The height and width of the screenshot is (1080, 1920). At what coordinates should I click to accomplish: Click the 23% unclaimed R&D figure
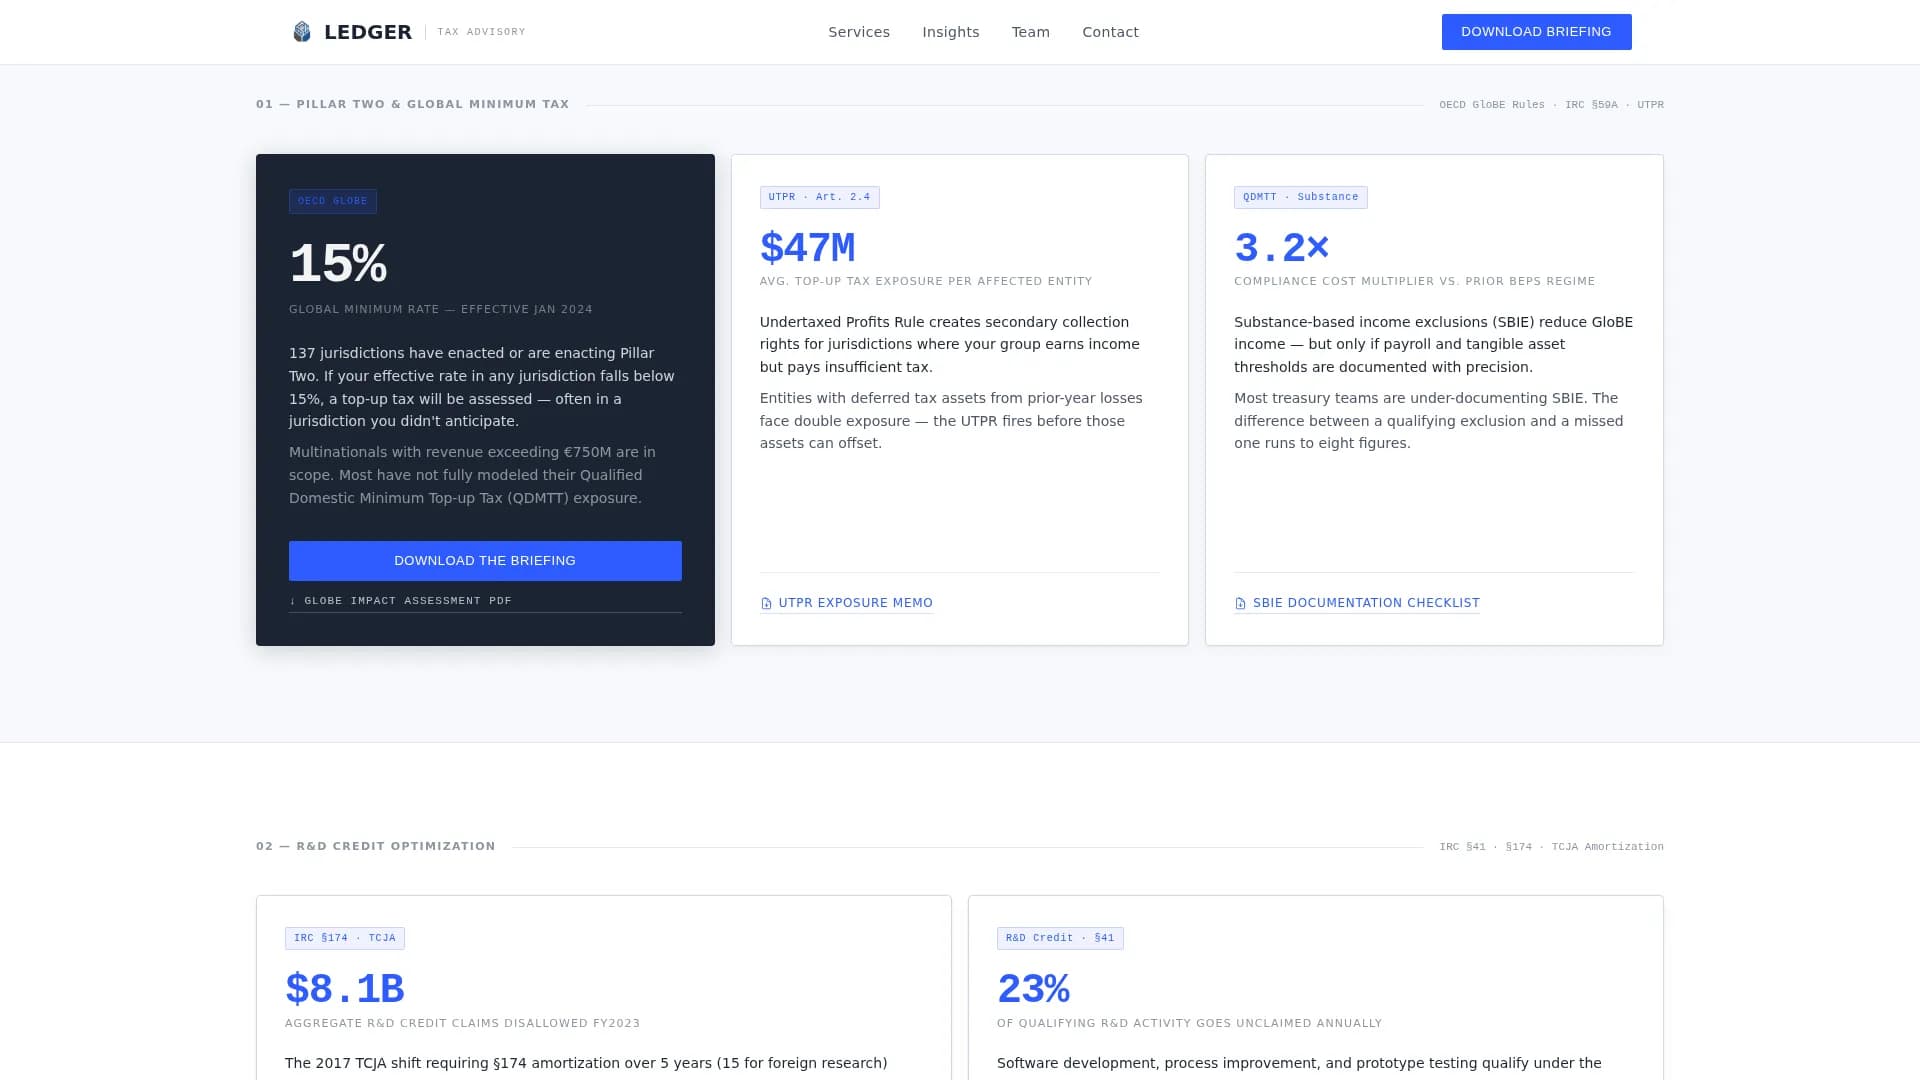1033,989
